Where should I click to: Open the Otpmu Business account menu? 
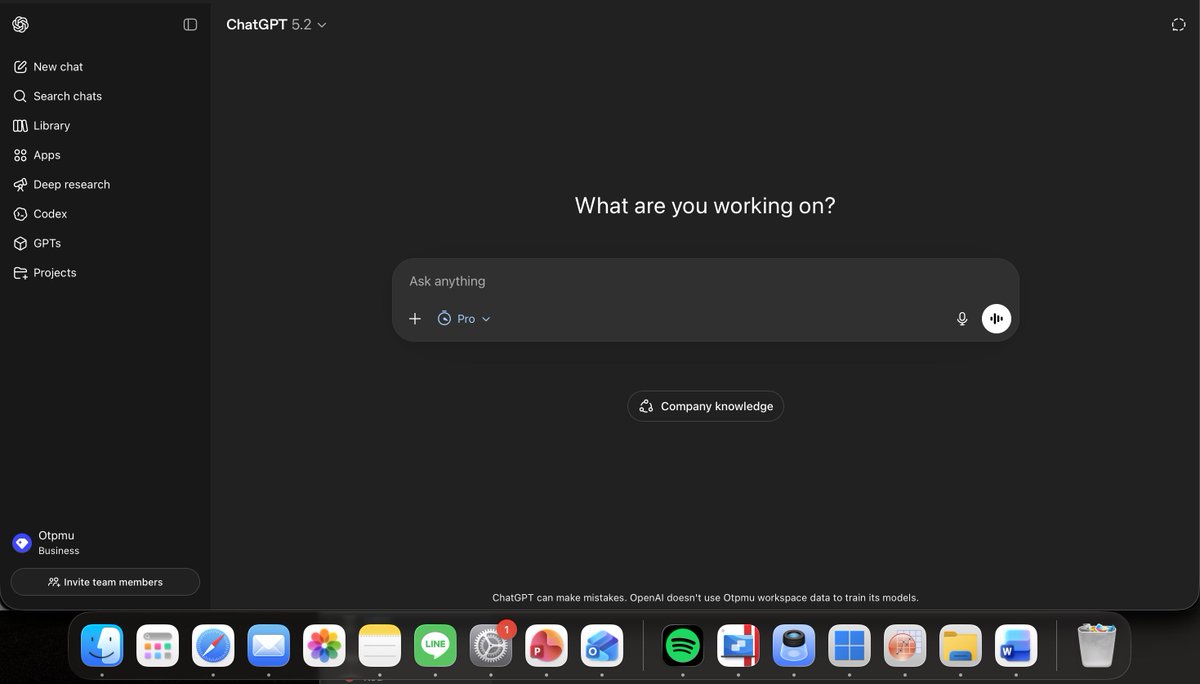pos(105,543)
